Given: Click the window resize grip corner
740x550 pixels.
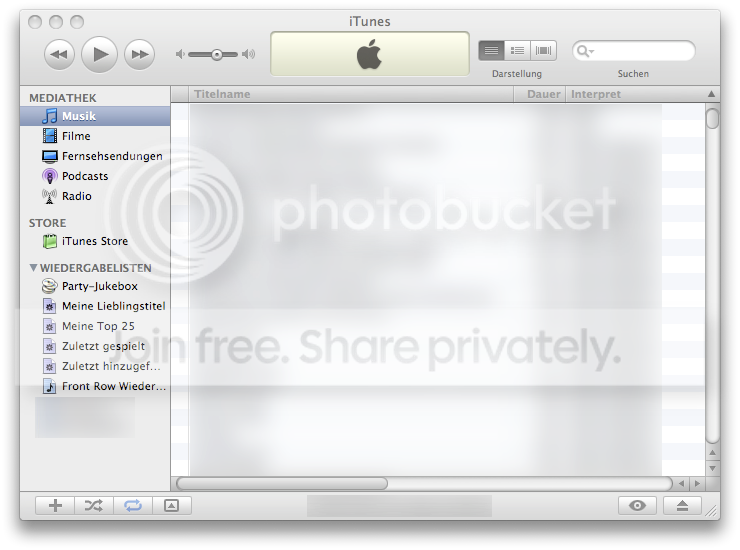Looking at the screenshot, I should coord(712,511).
